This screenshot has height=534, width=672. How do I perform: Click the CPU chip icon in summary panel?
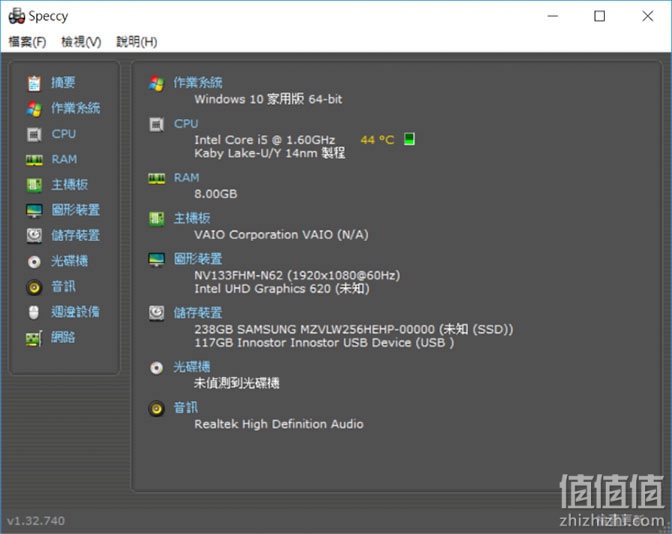click(156, 125)
